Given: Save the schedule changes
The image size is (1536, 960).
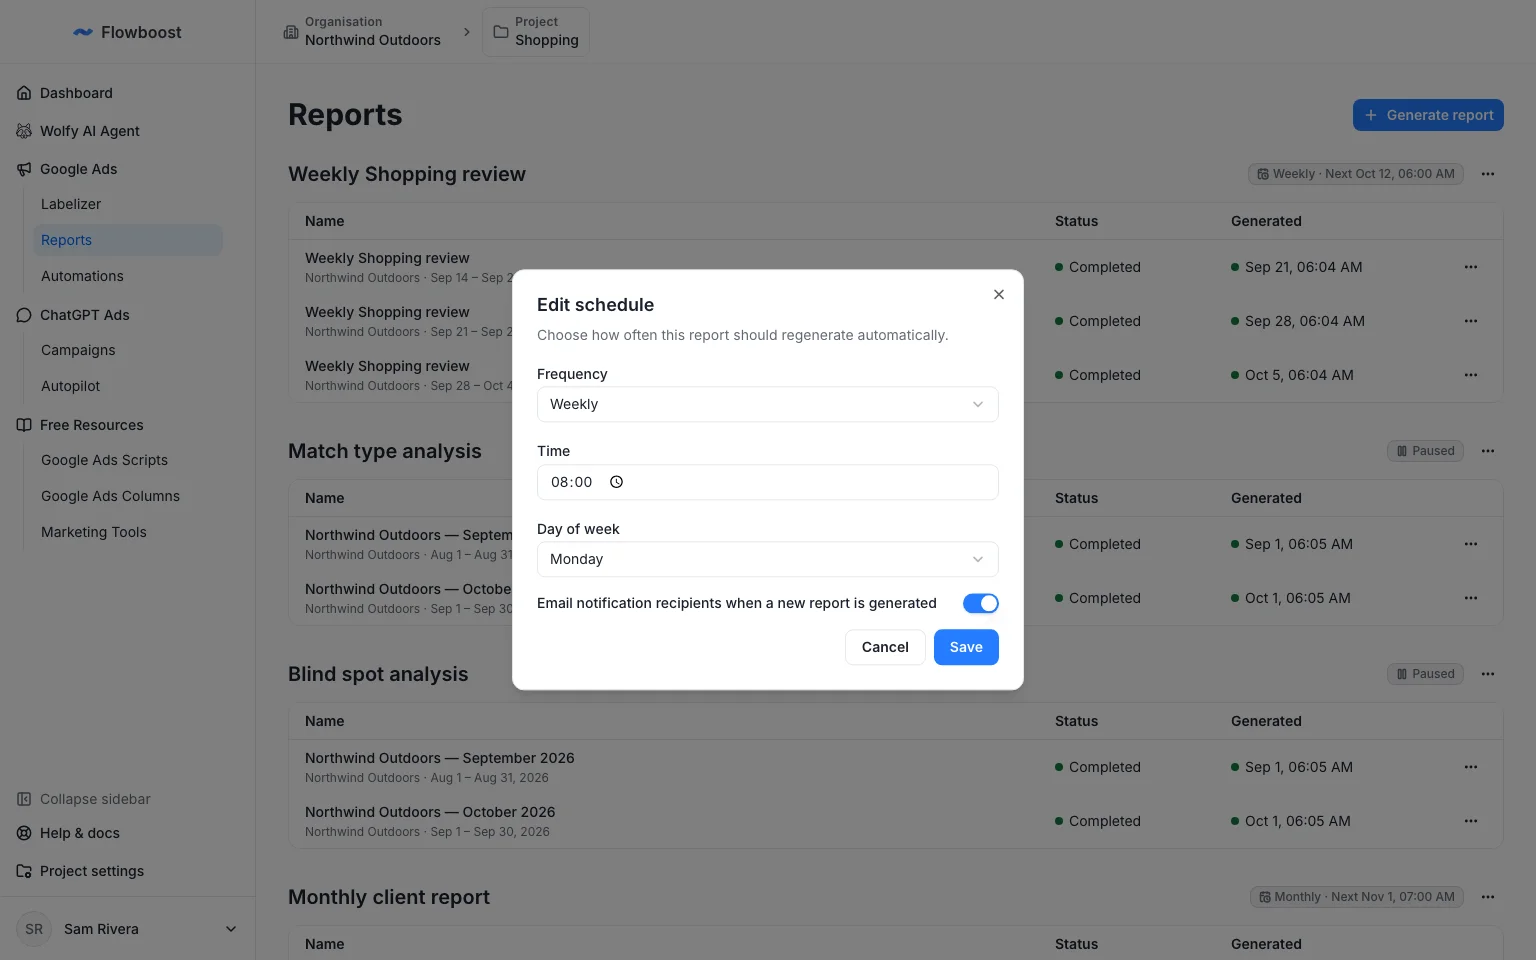Looking at the screenshot, I should pos(966,647).
